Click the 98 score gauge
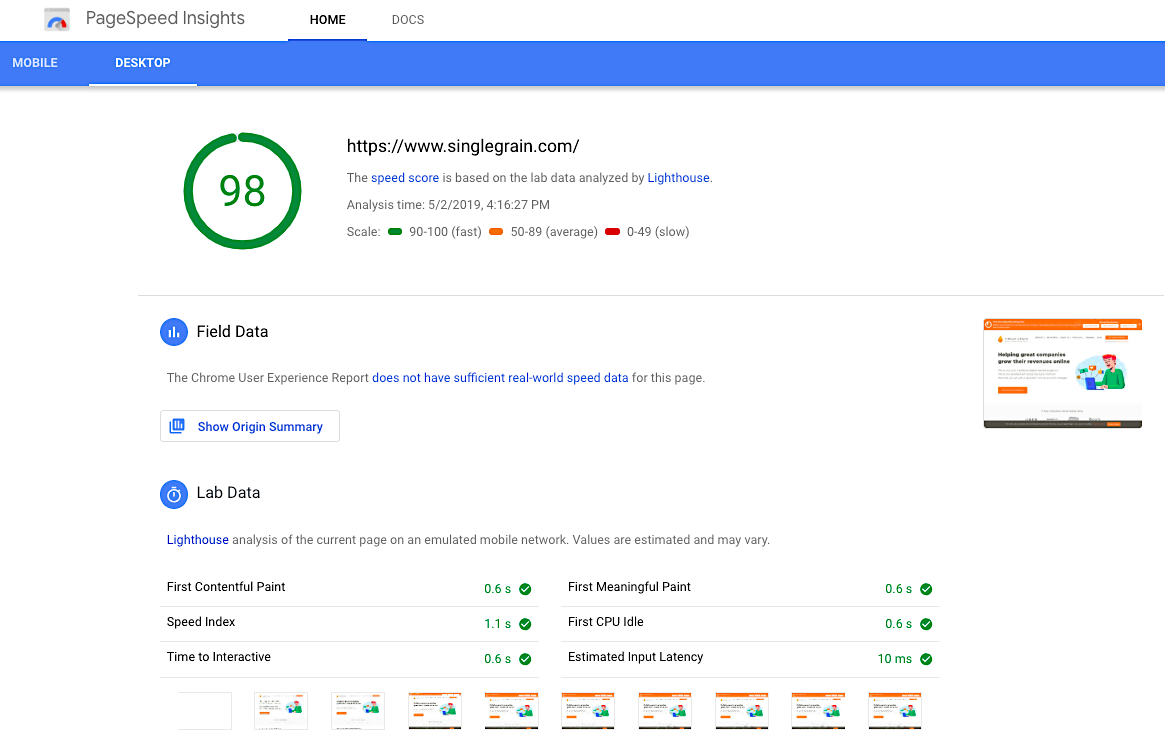The height and width of the screenshot is (740, 1165). [242, 191]
